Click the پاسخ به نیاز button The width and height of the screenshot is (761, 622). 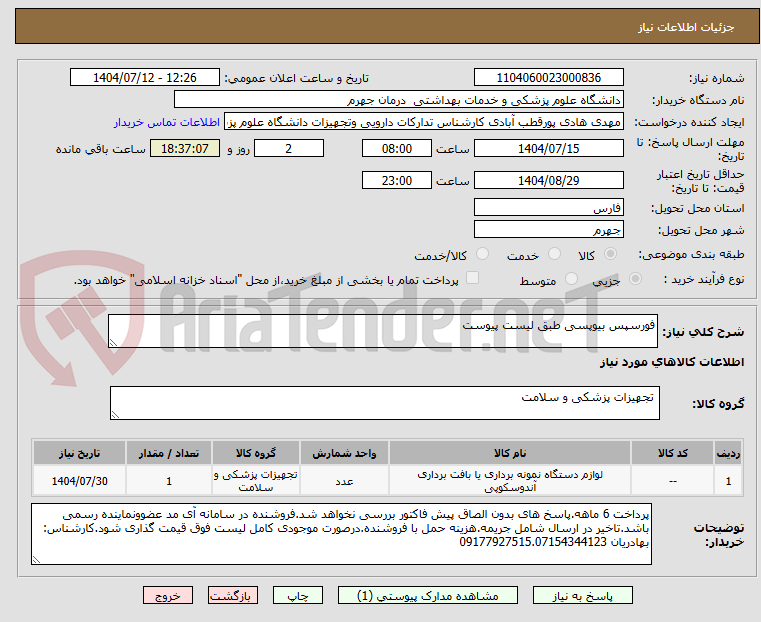(582, 595)
